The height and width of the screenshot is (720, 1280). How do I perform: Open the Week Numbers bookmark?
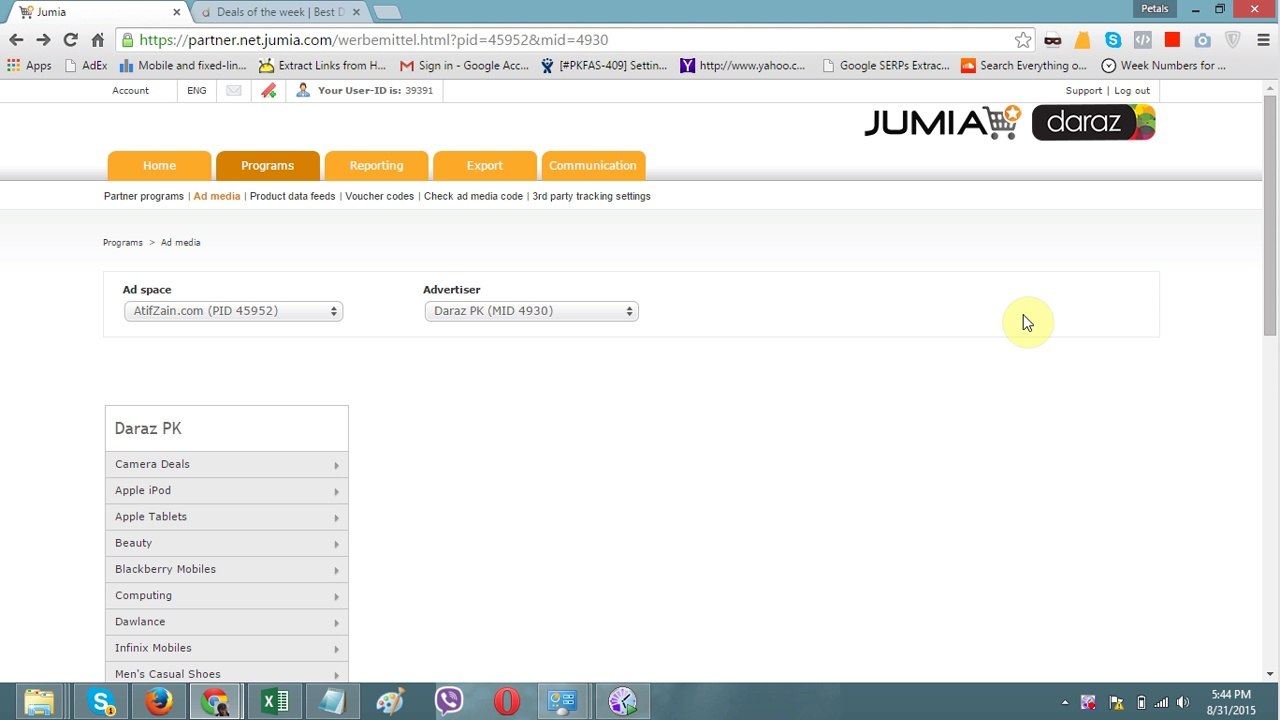(x=1163, y=66)
